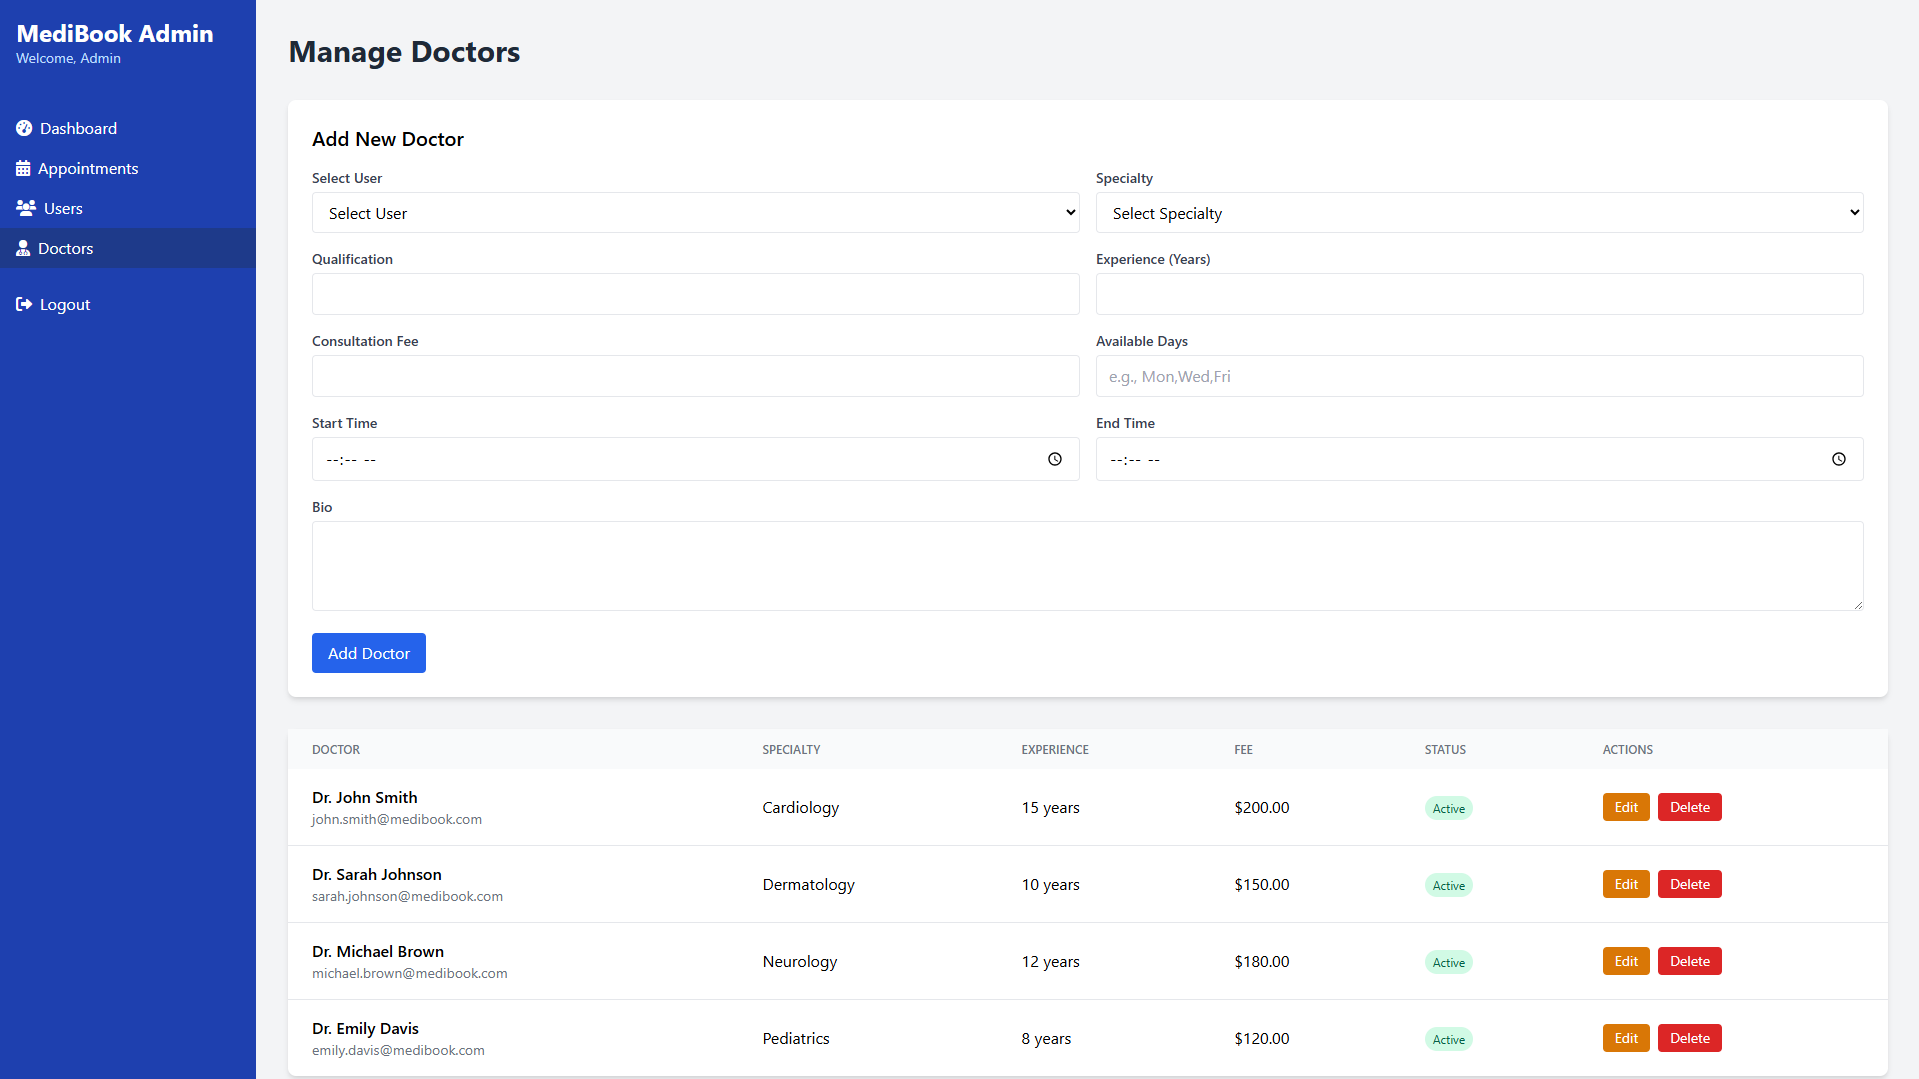The height and width of the screenshot is (1079, 1919).
Task: Click the Doctors icon in sidebar
Action: [x=23, y=248]
